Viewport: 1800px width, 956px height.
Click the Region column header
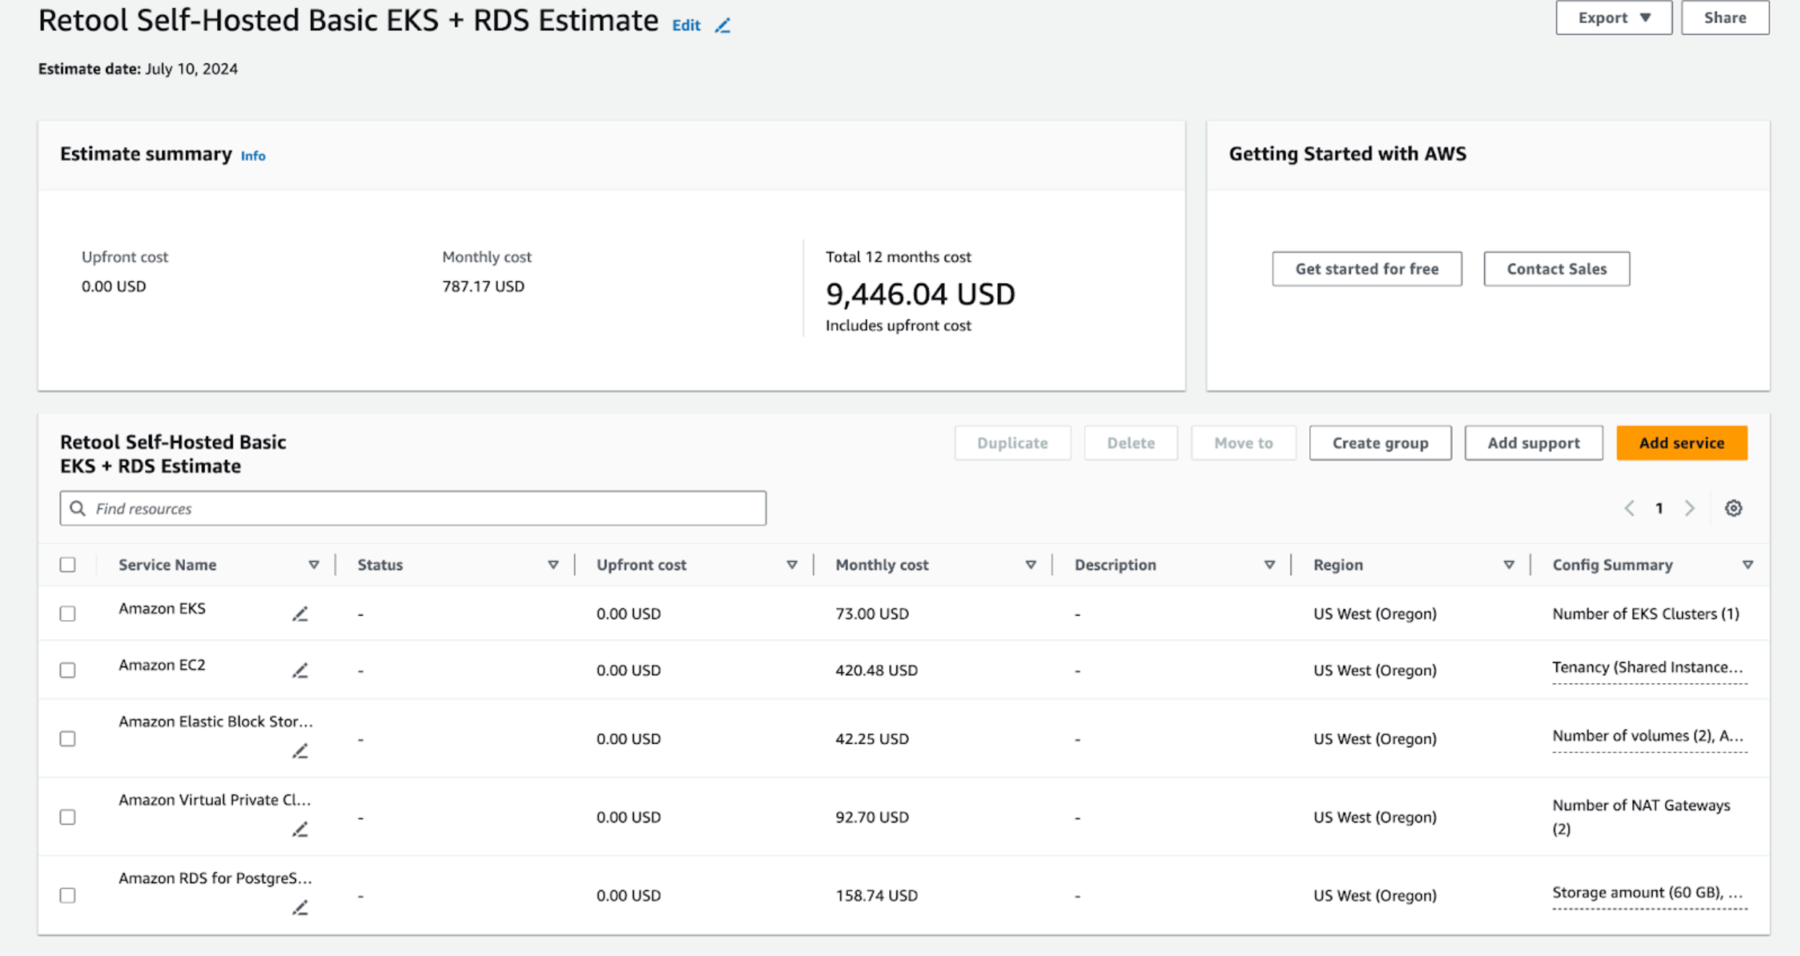pyautogui.click(x=1338, y=565)
